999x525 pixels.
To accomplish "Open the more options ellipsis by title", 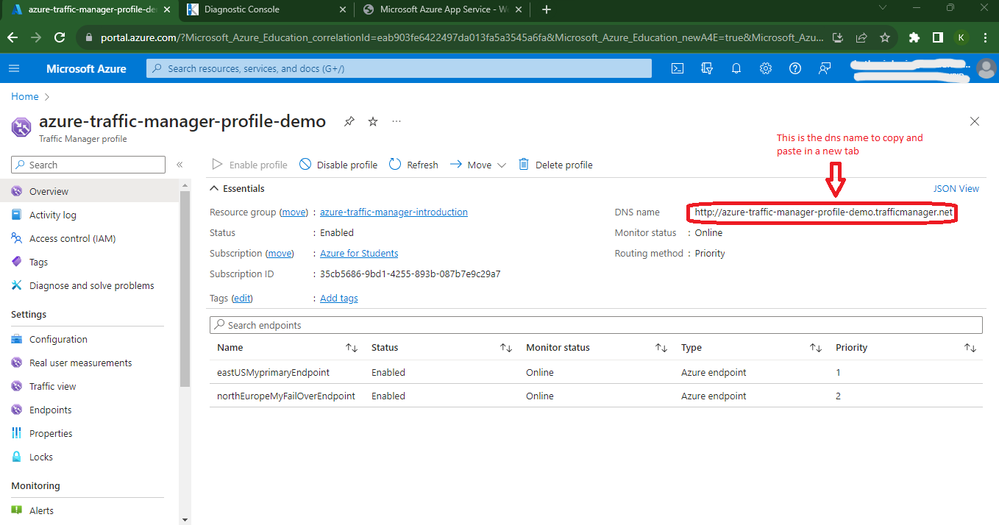I will [396, 121].
